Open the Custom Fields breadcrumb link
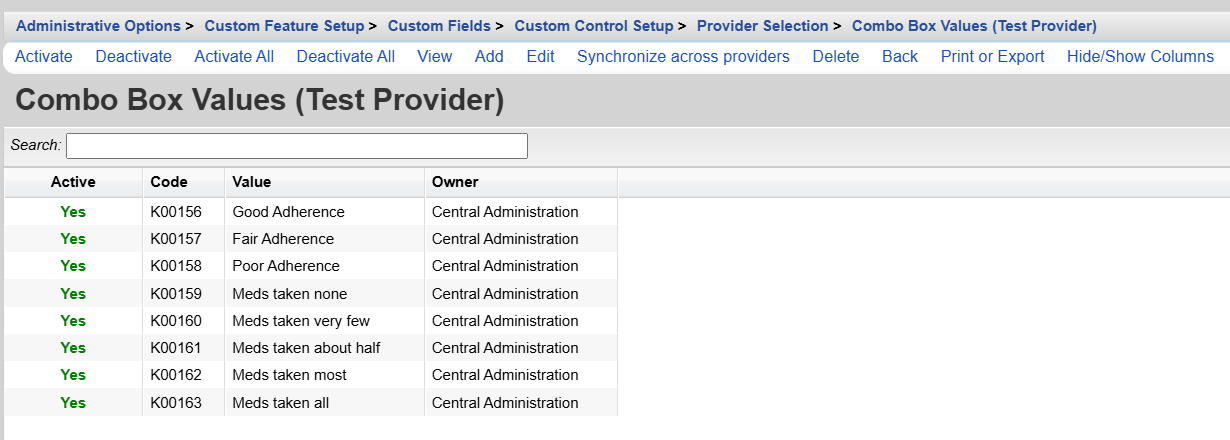Viewport: 1230px width, 440px height. tap(439, 26)
